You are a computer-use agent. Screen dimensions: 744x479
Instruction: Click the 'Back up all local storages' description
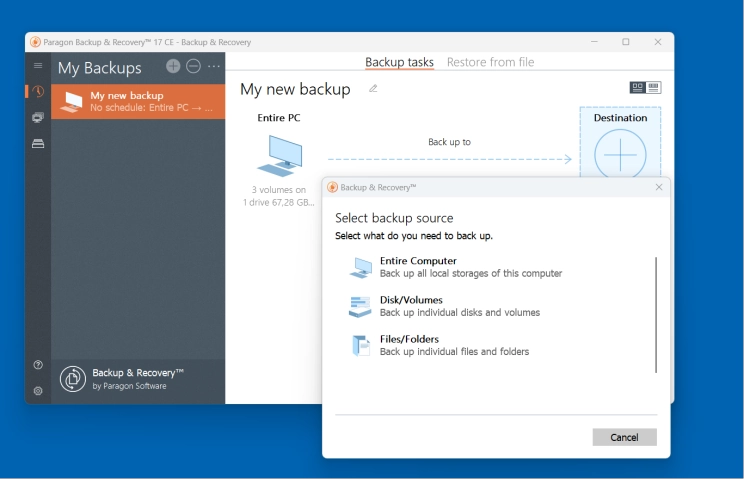[x=471, y=274]
